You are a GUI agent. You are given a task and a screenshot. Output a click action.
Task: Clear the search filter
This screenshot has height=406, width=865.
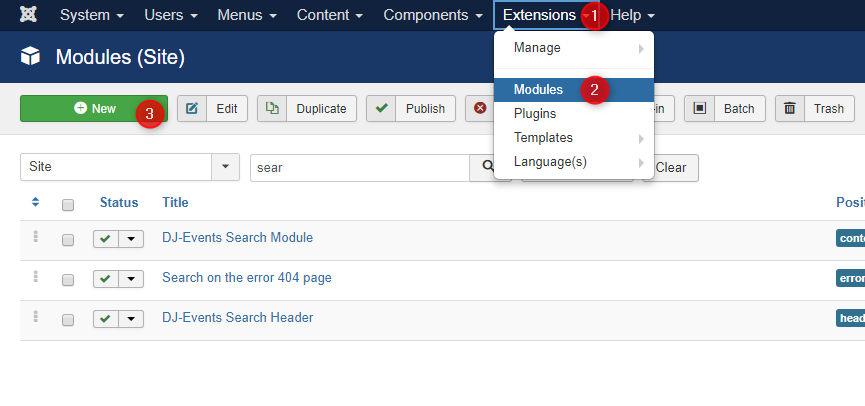670,168
